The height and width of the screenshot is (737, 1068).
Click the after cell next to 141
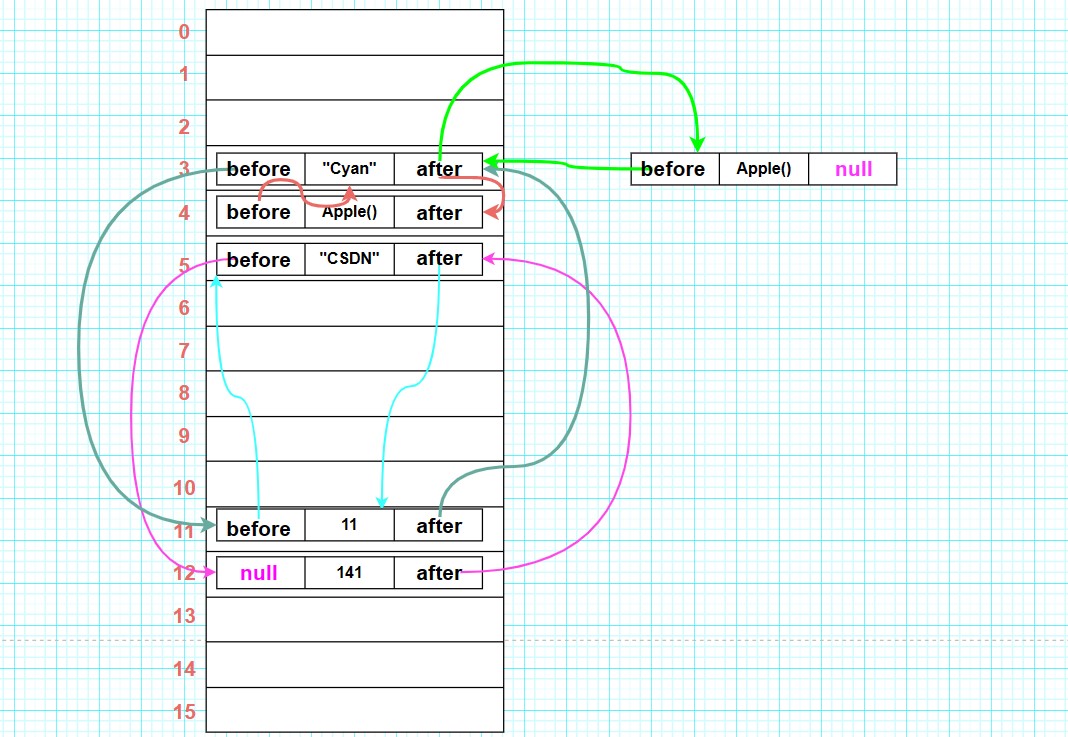(438, 572)
